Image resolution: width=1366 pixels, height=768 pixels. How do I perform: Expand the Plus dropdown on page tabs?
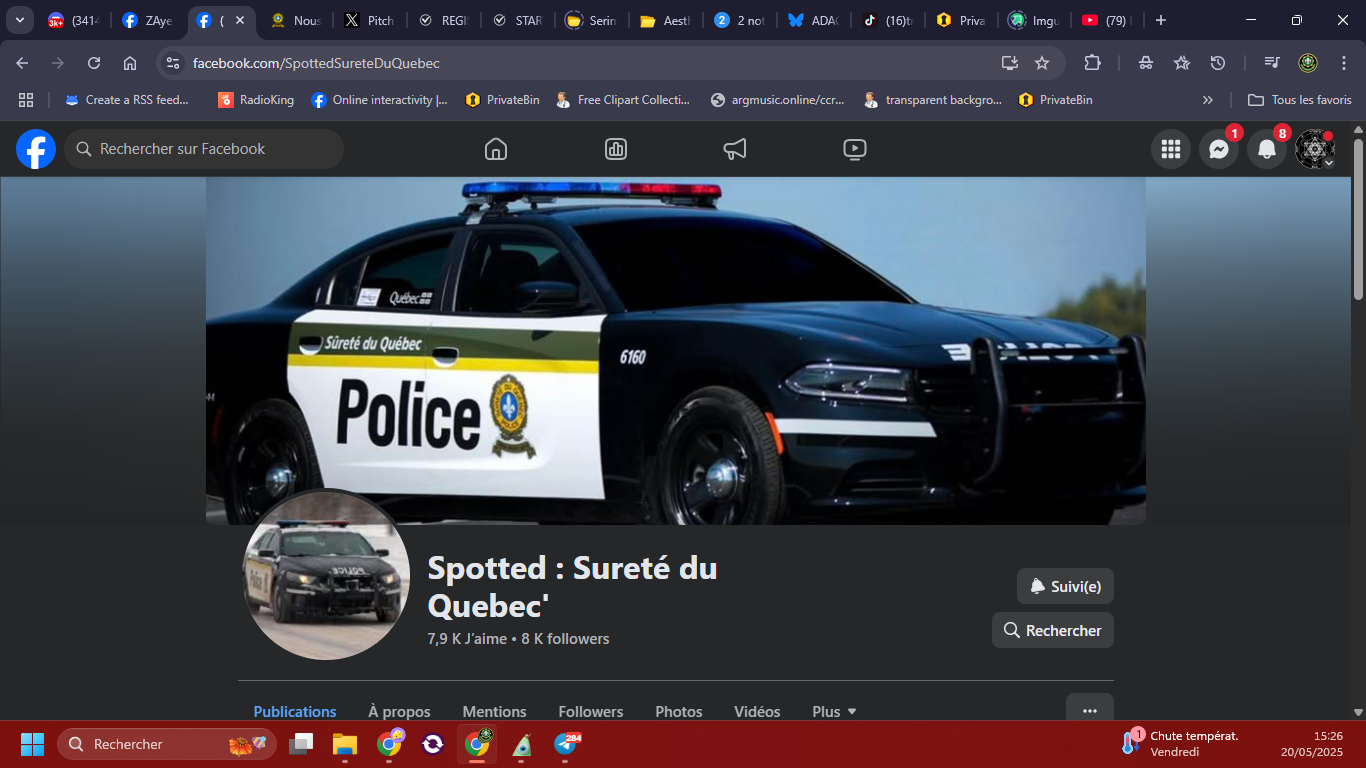834,711
